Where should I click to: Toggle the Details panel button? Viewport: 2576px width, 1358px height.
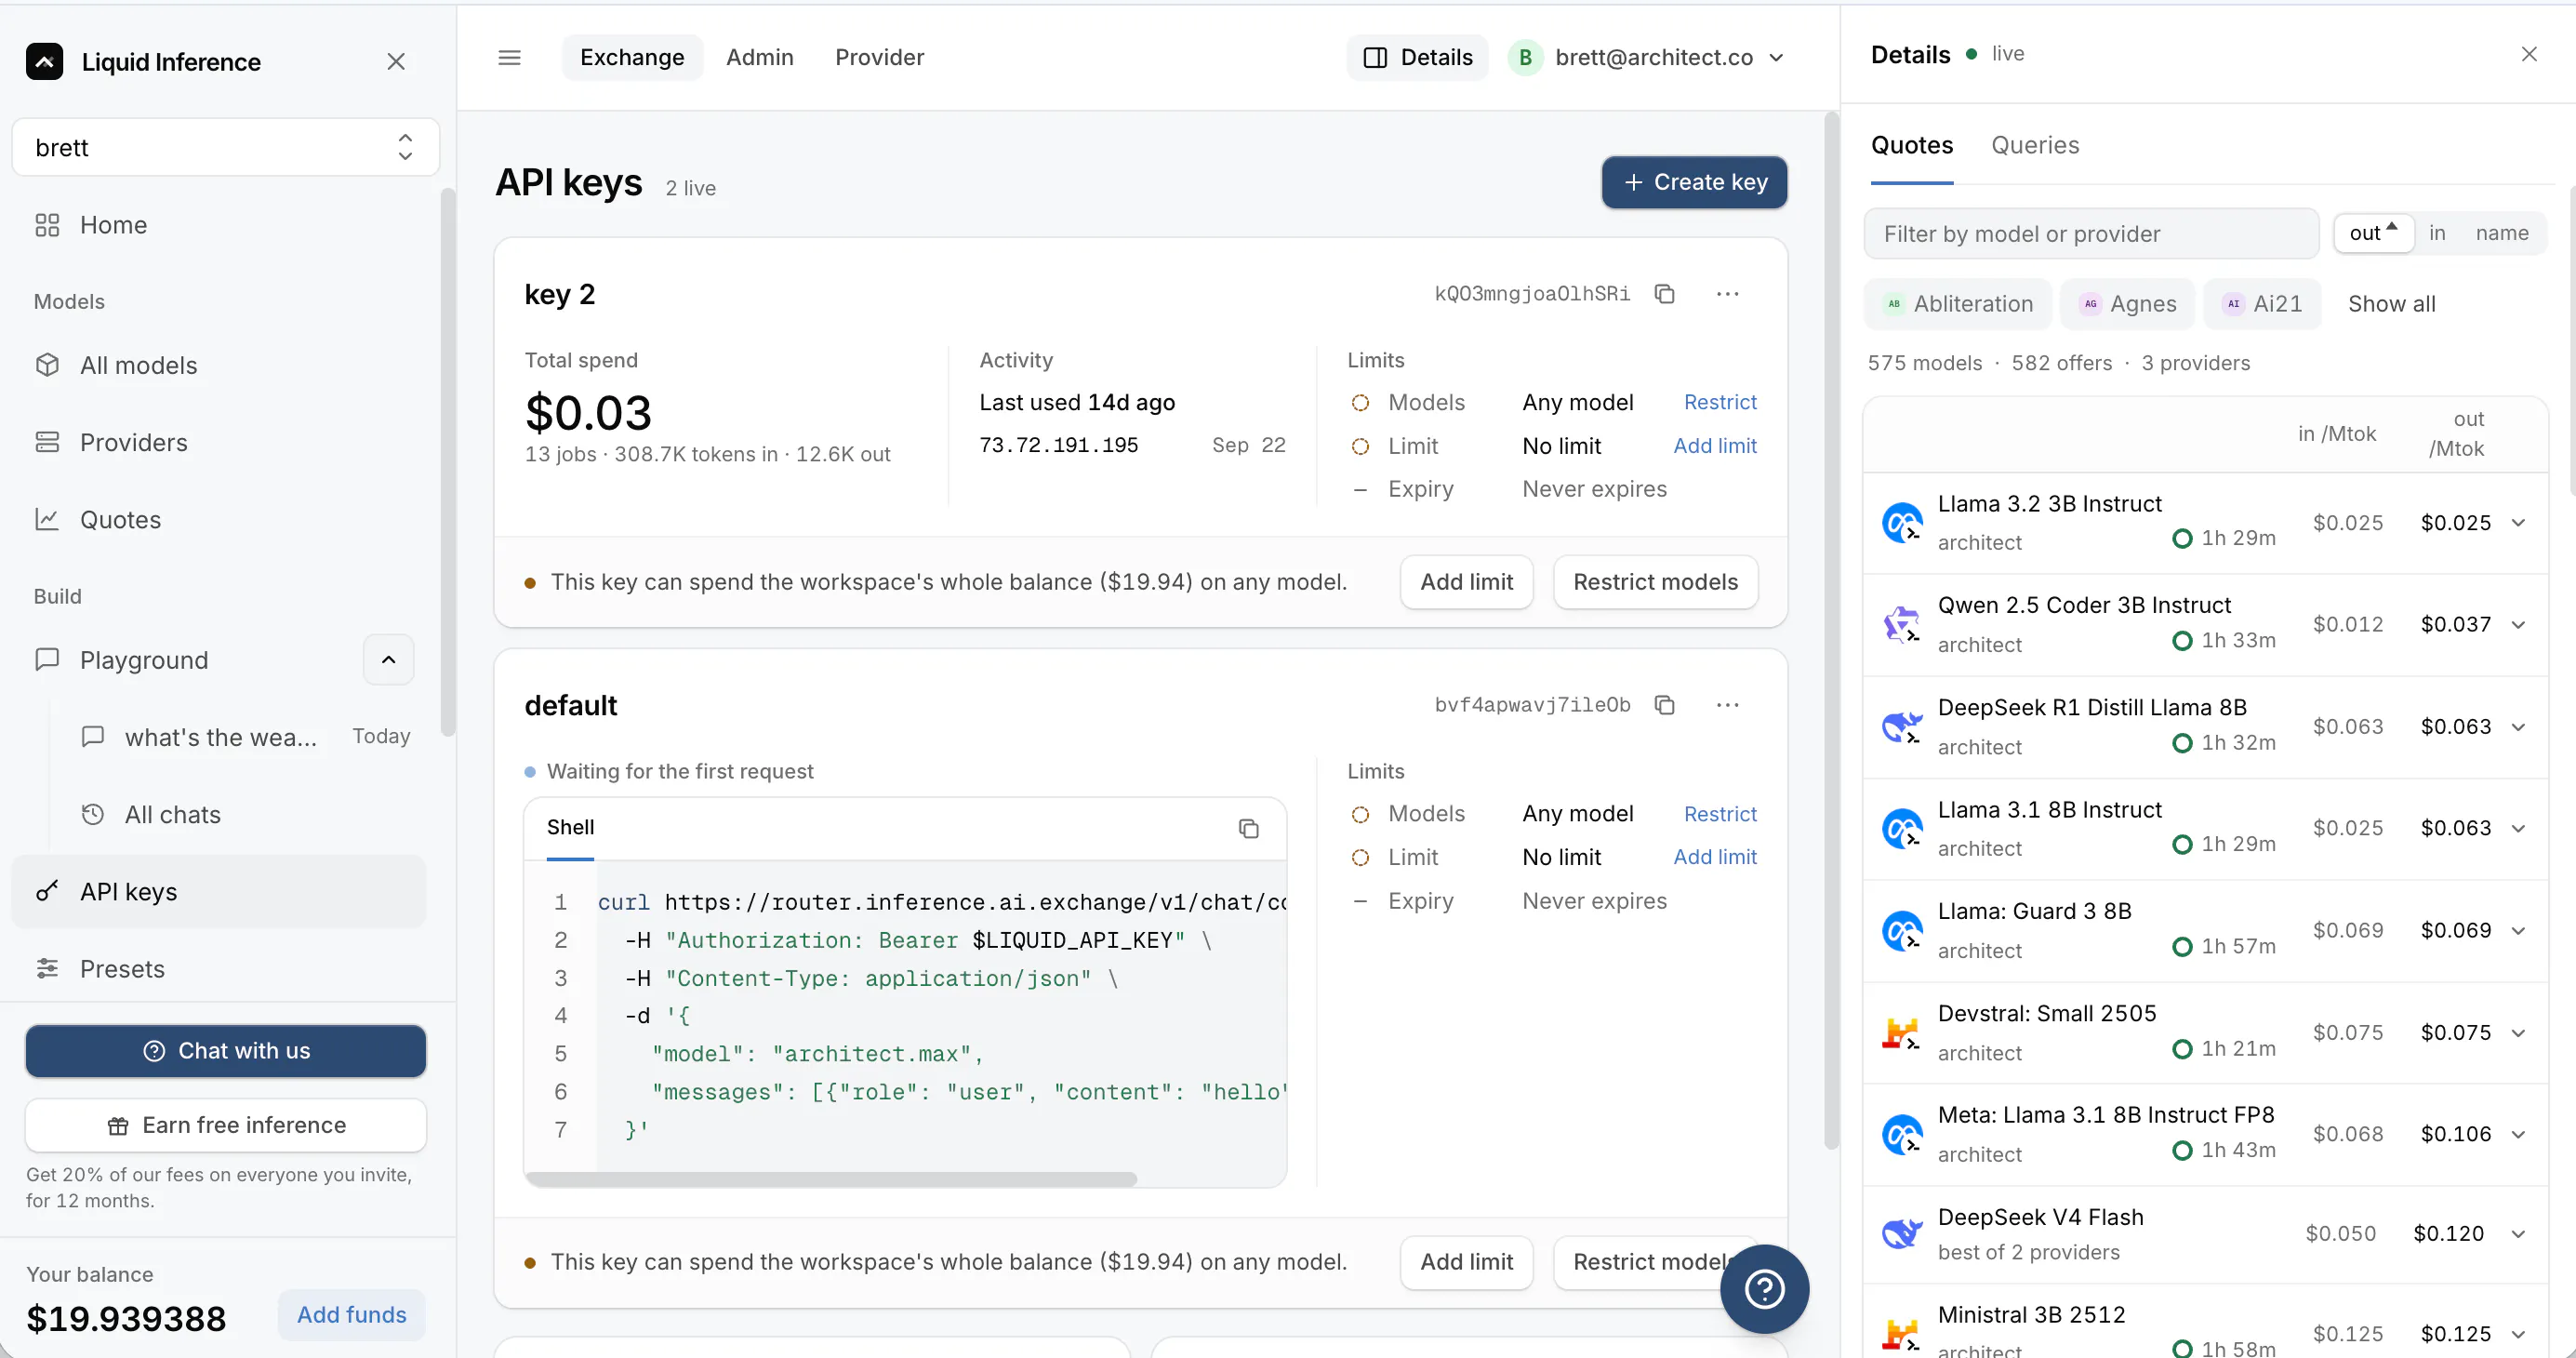(x=1417, y=57)
